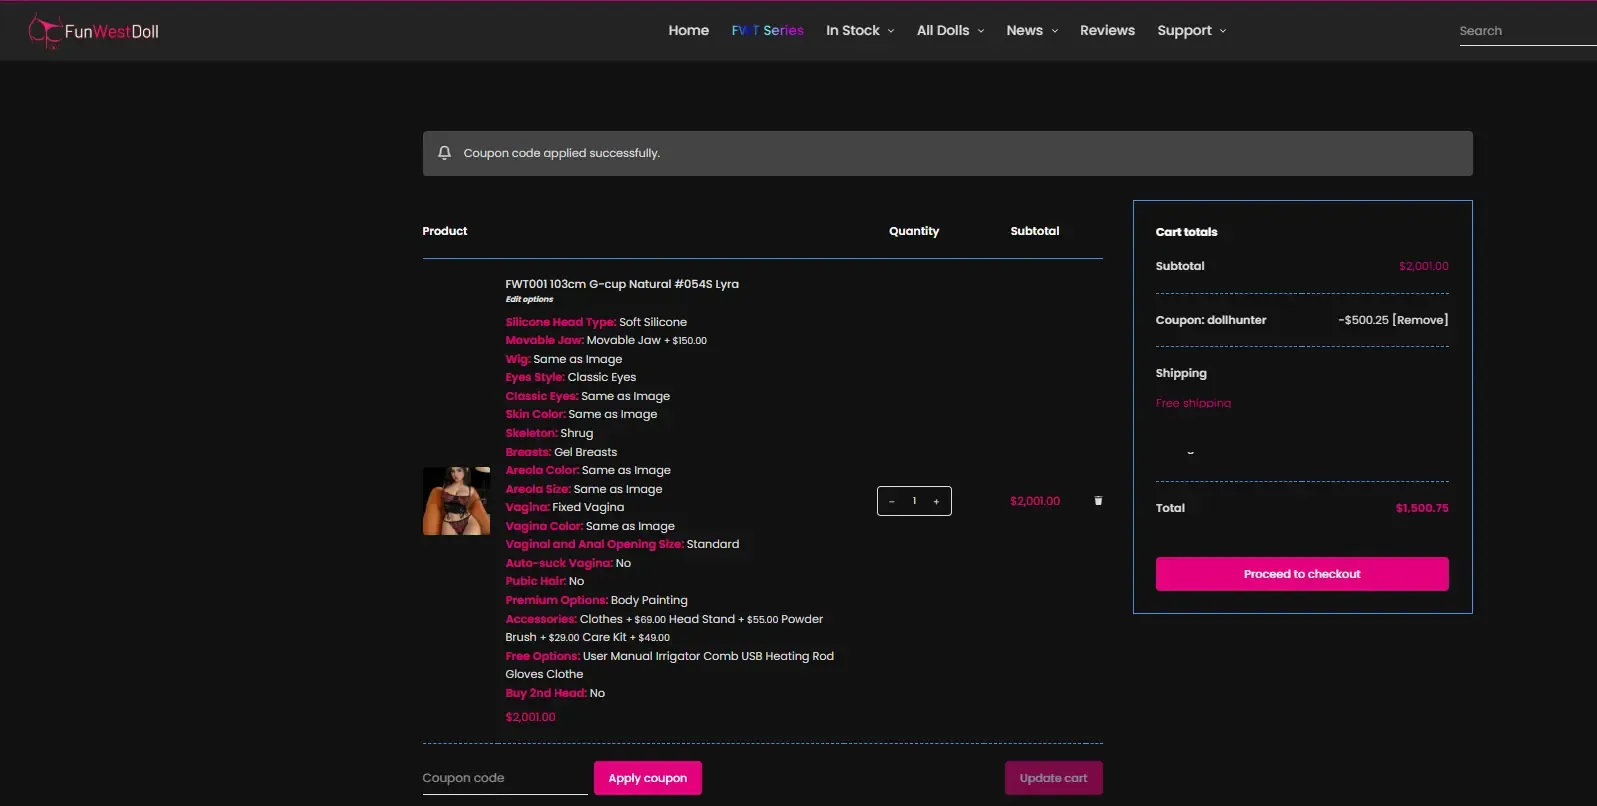Viewport: 1597px width, 806px height.
Task: Expand the In Stock dropdown
Action: [860, 30]
